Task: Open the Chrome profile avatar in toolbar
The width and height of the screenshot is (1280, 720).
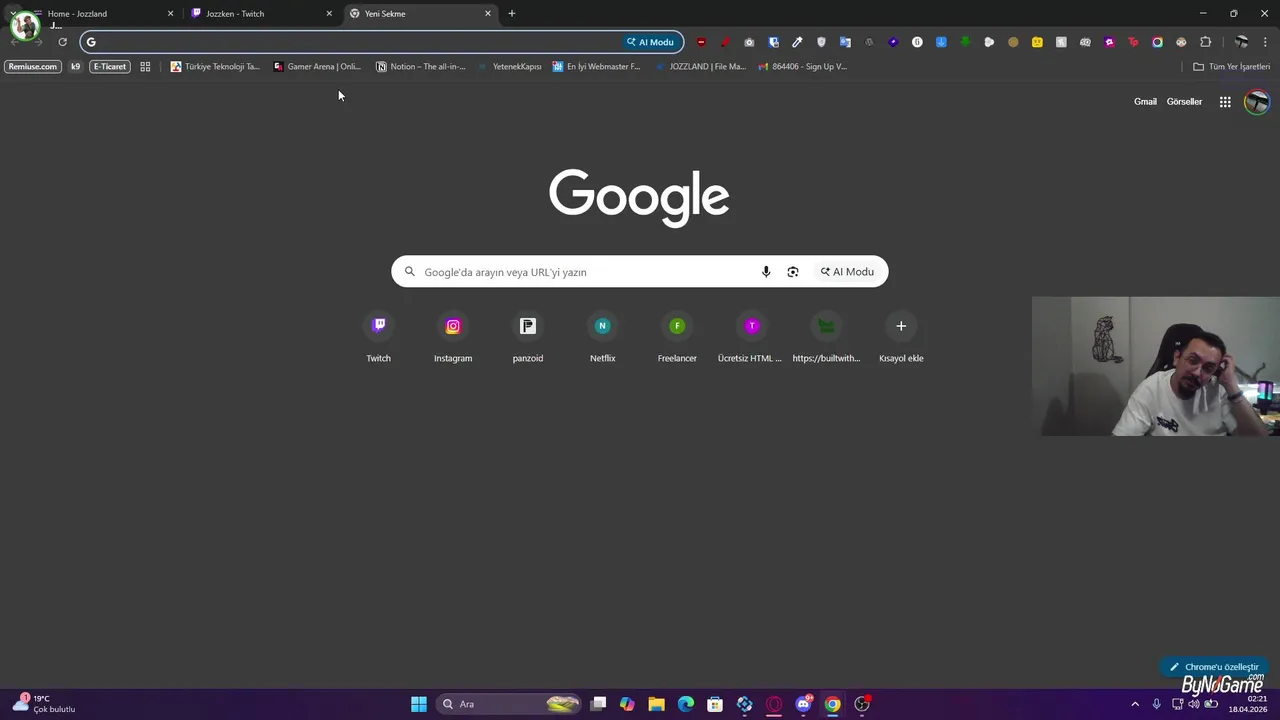Action: [1241, 42]
